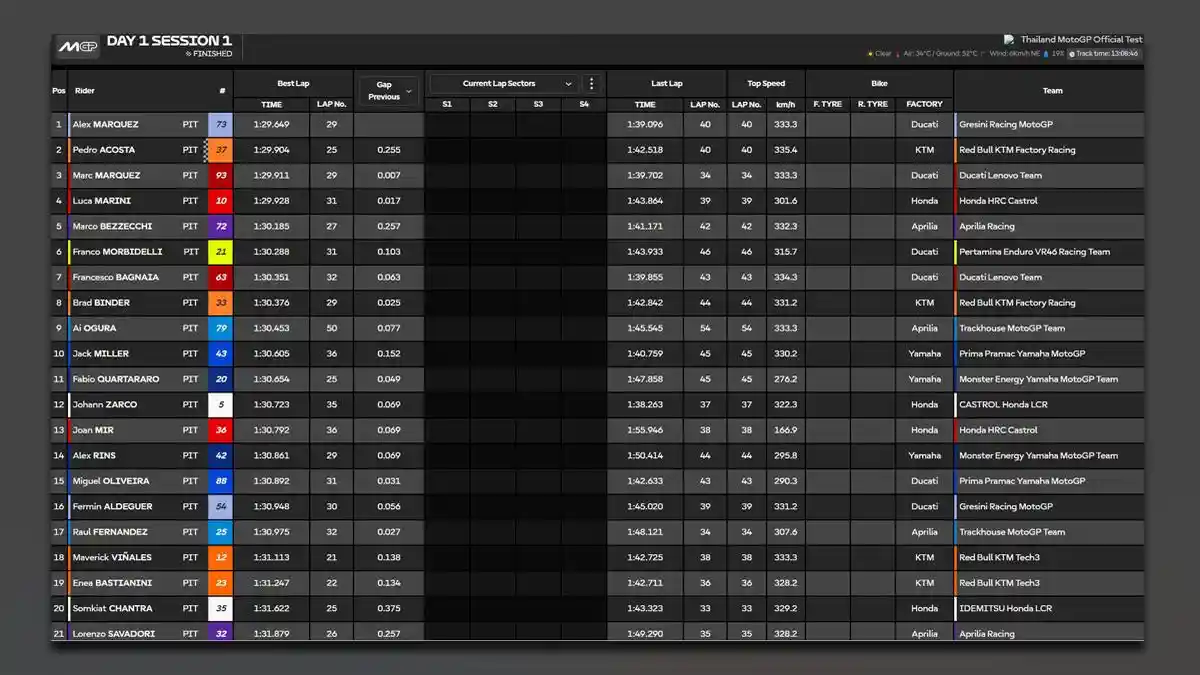Click the Rider column header

[84, 91]
